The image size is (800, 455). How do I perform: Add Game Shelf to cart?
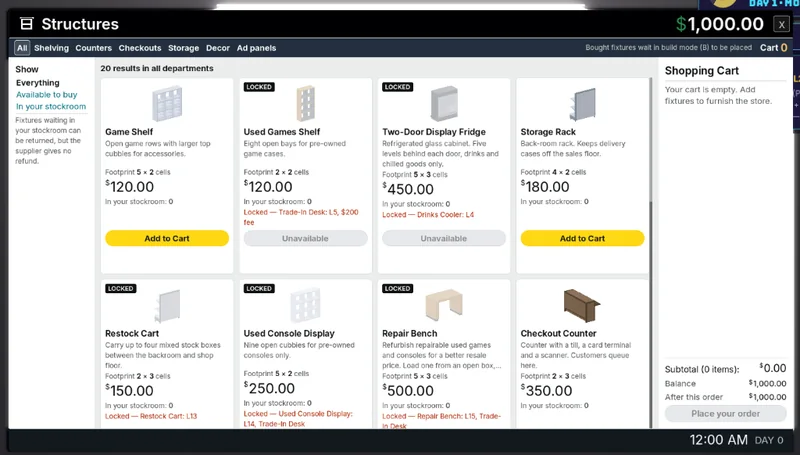click(x=167, y=238)
